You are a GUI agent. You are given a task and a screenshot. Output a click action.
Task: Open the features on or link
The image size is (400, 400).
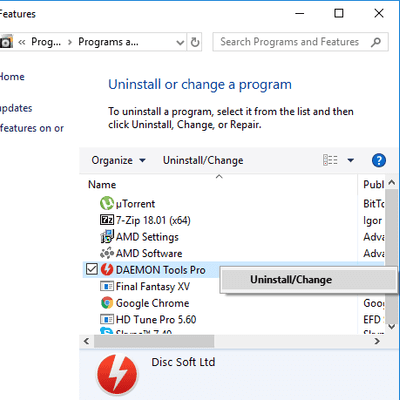coord(32,128)
